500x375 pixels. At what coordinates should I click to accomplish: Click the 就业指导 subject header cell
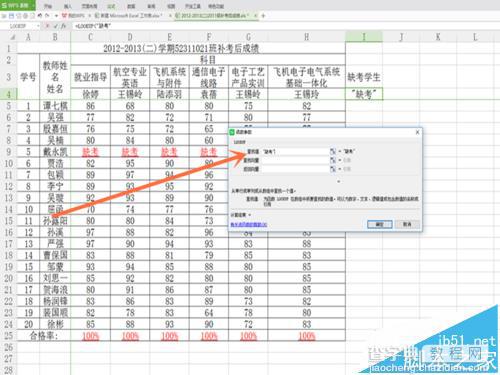(x=90, y=77)
